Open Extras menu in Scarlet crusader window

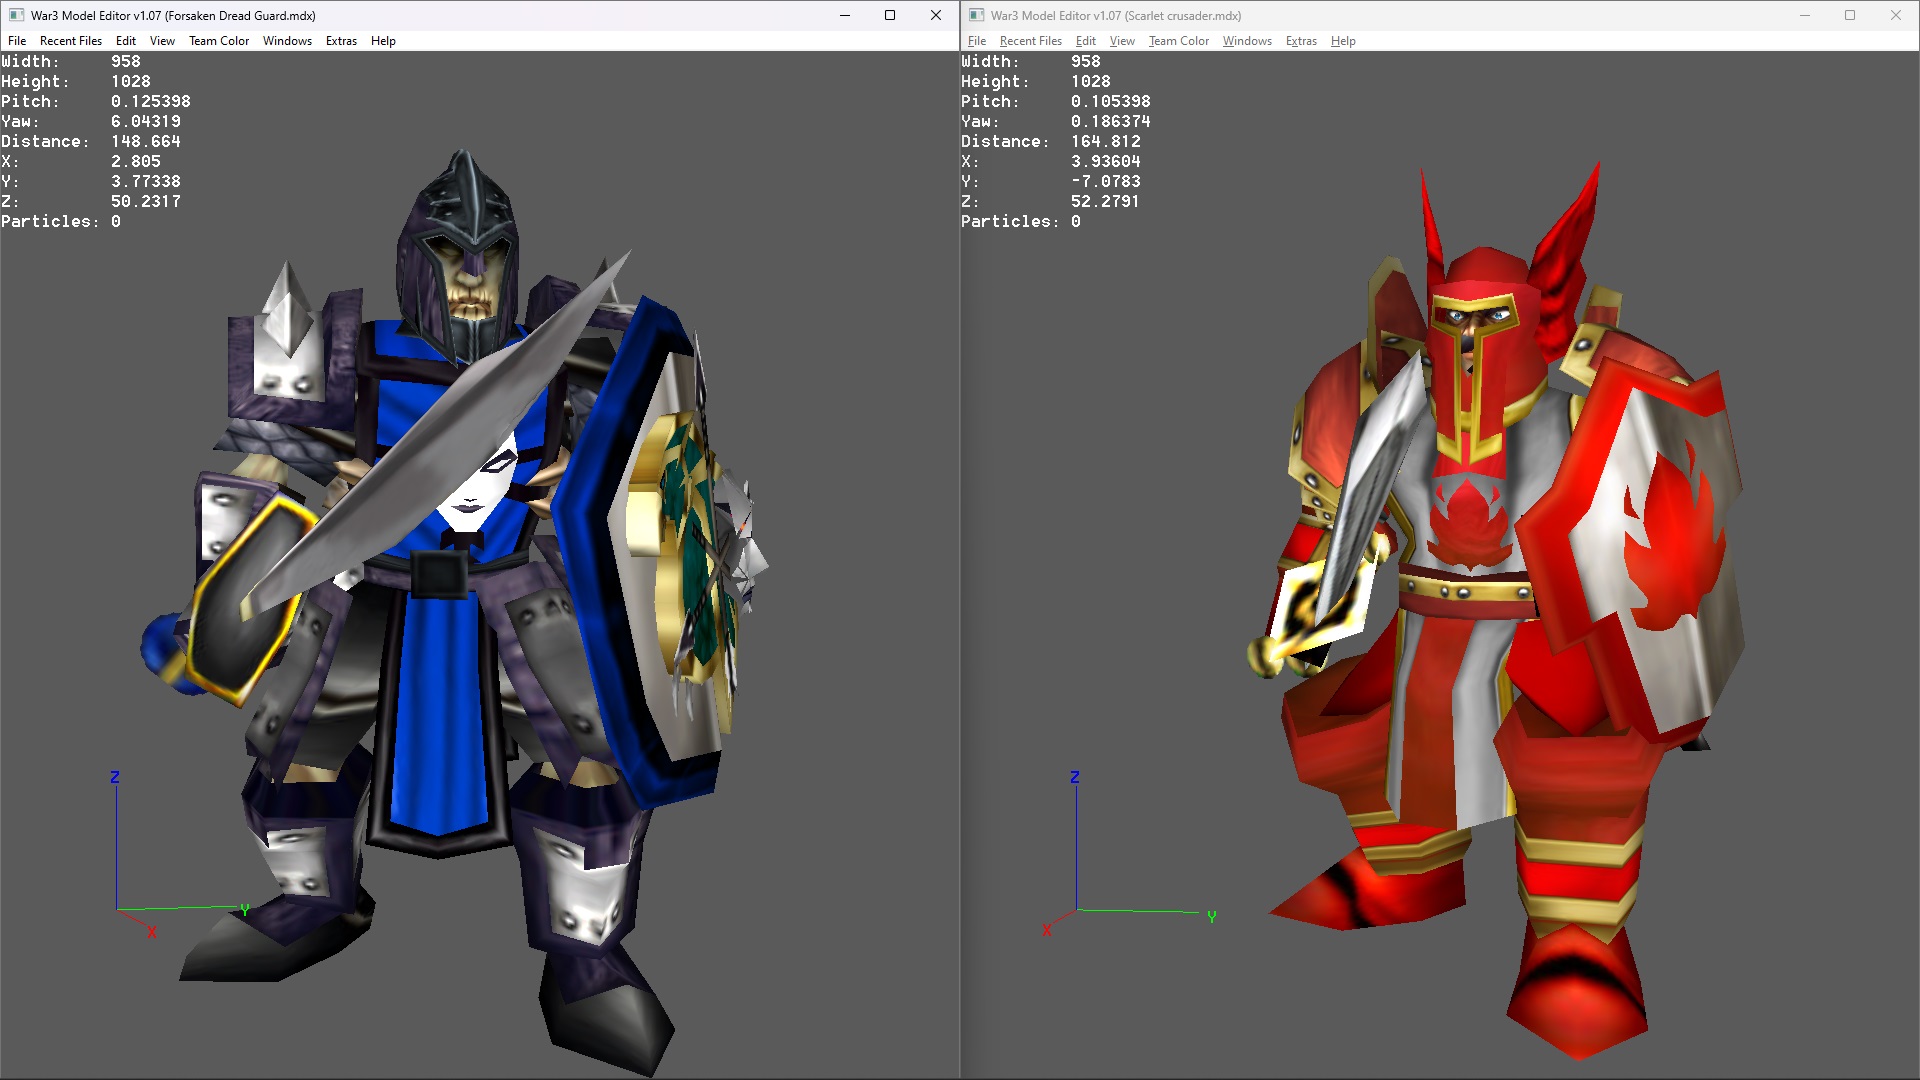pyautogui.click(x=1301, y=41)
